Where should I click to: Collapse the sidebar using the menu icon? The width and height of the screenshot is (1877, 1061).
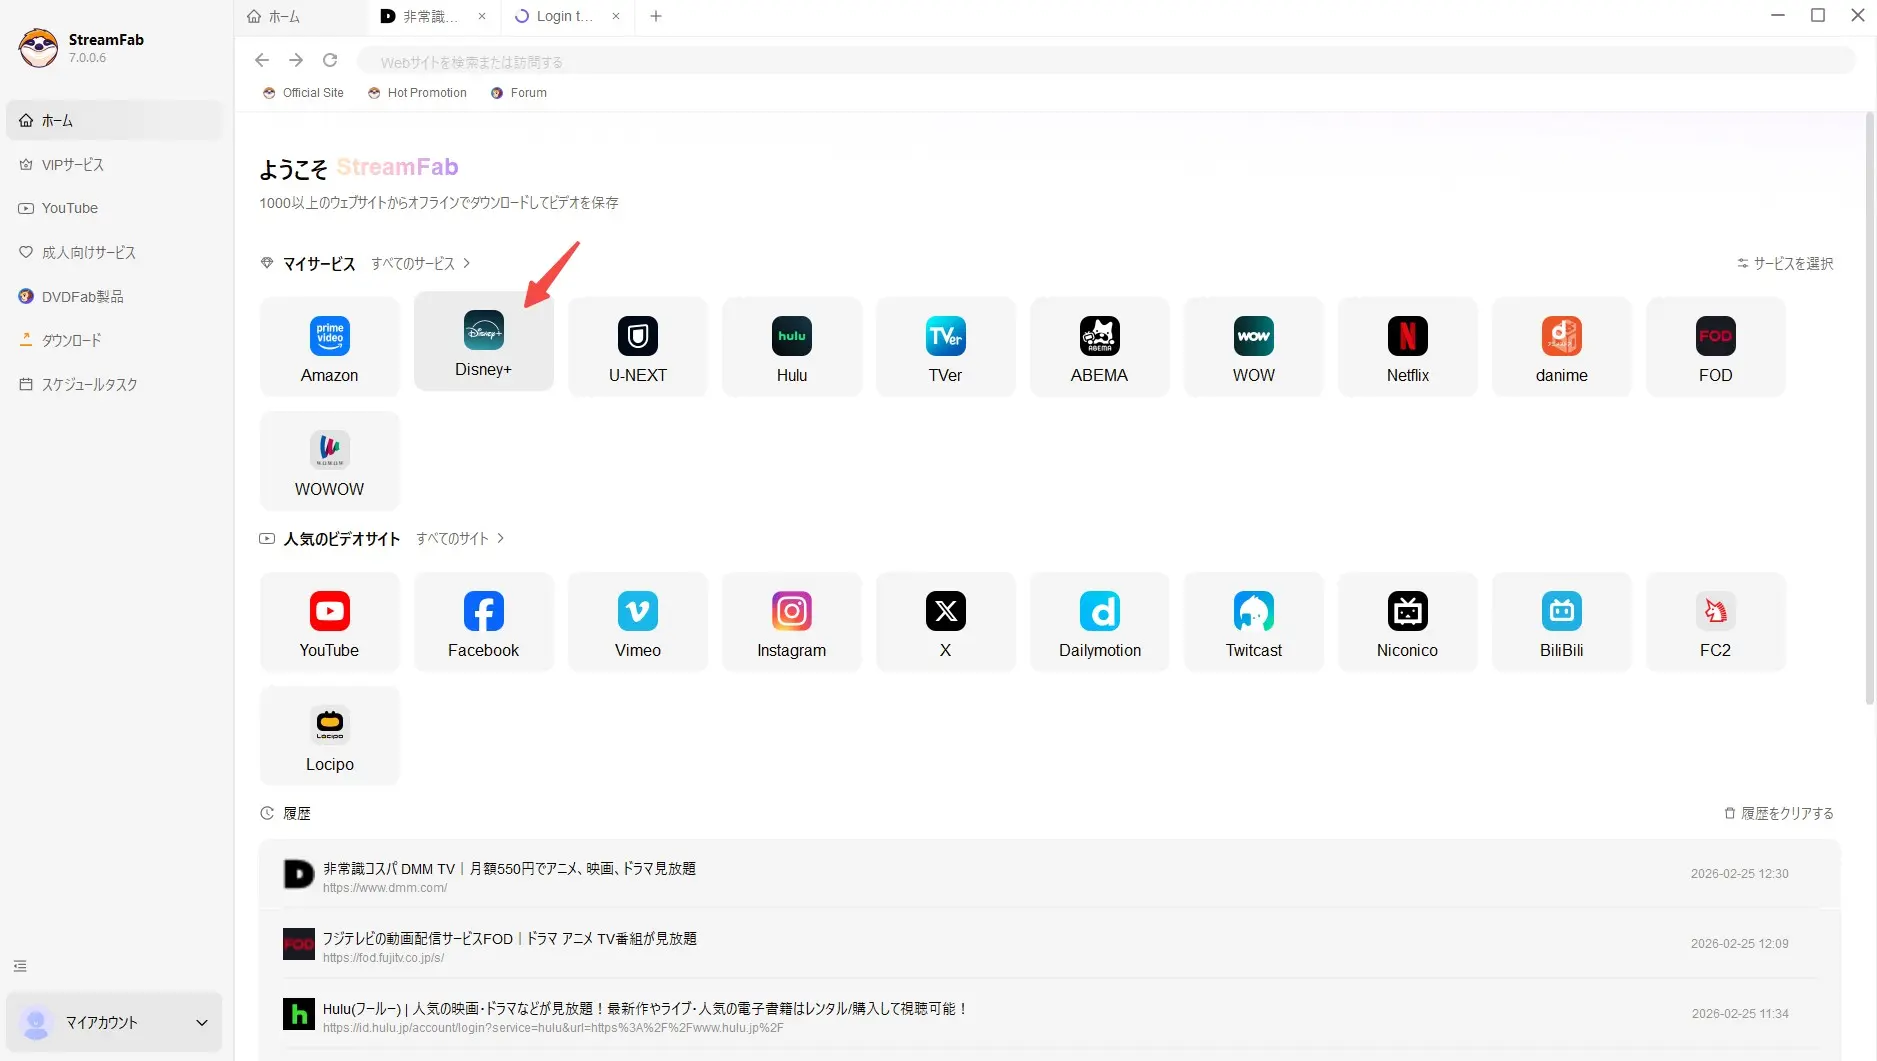tap(20, 966)
